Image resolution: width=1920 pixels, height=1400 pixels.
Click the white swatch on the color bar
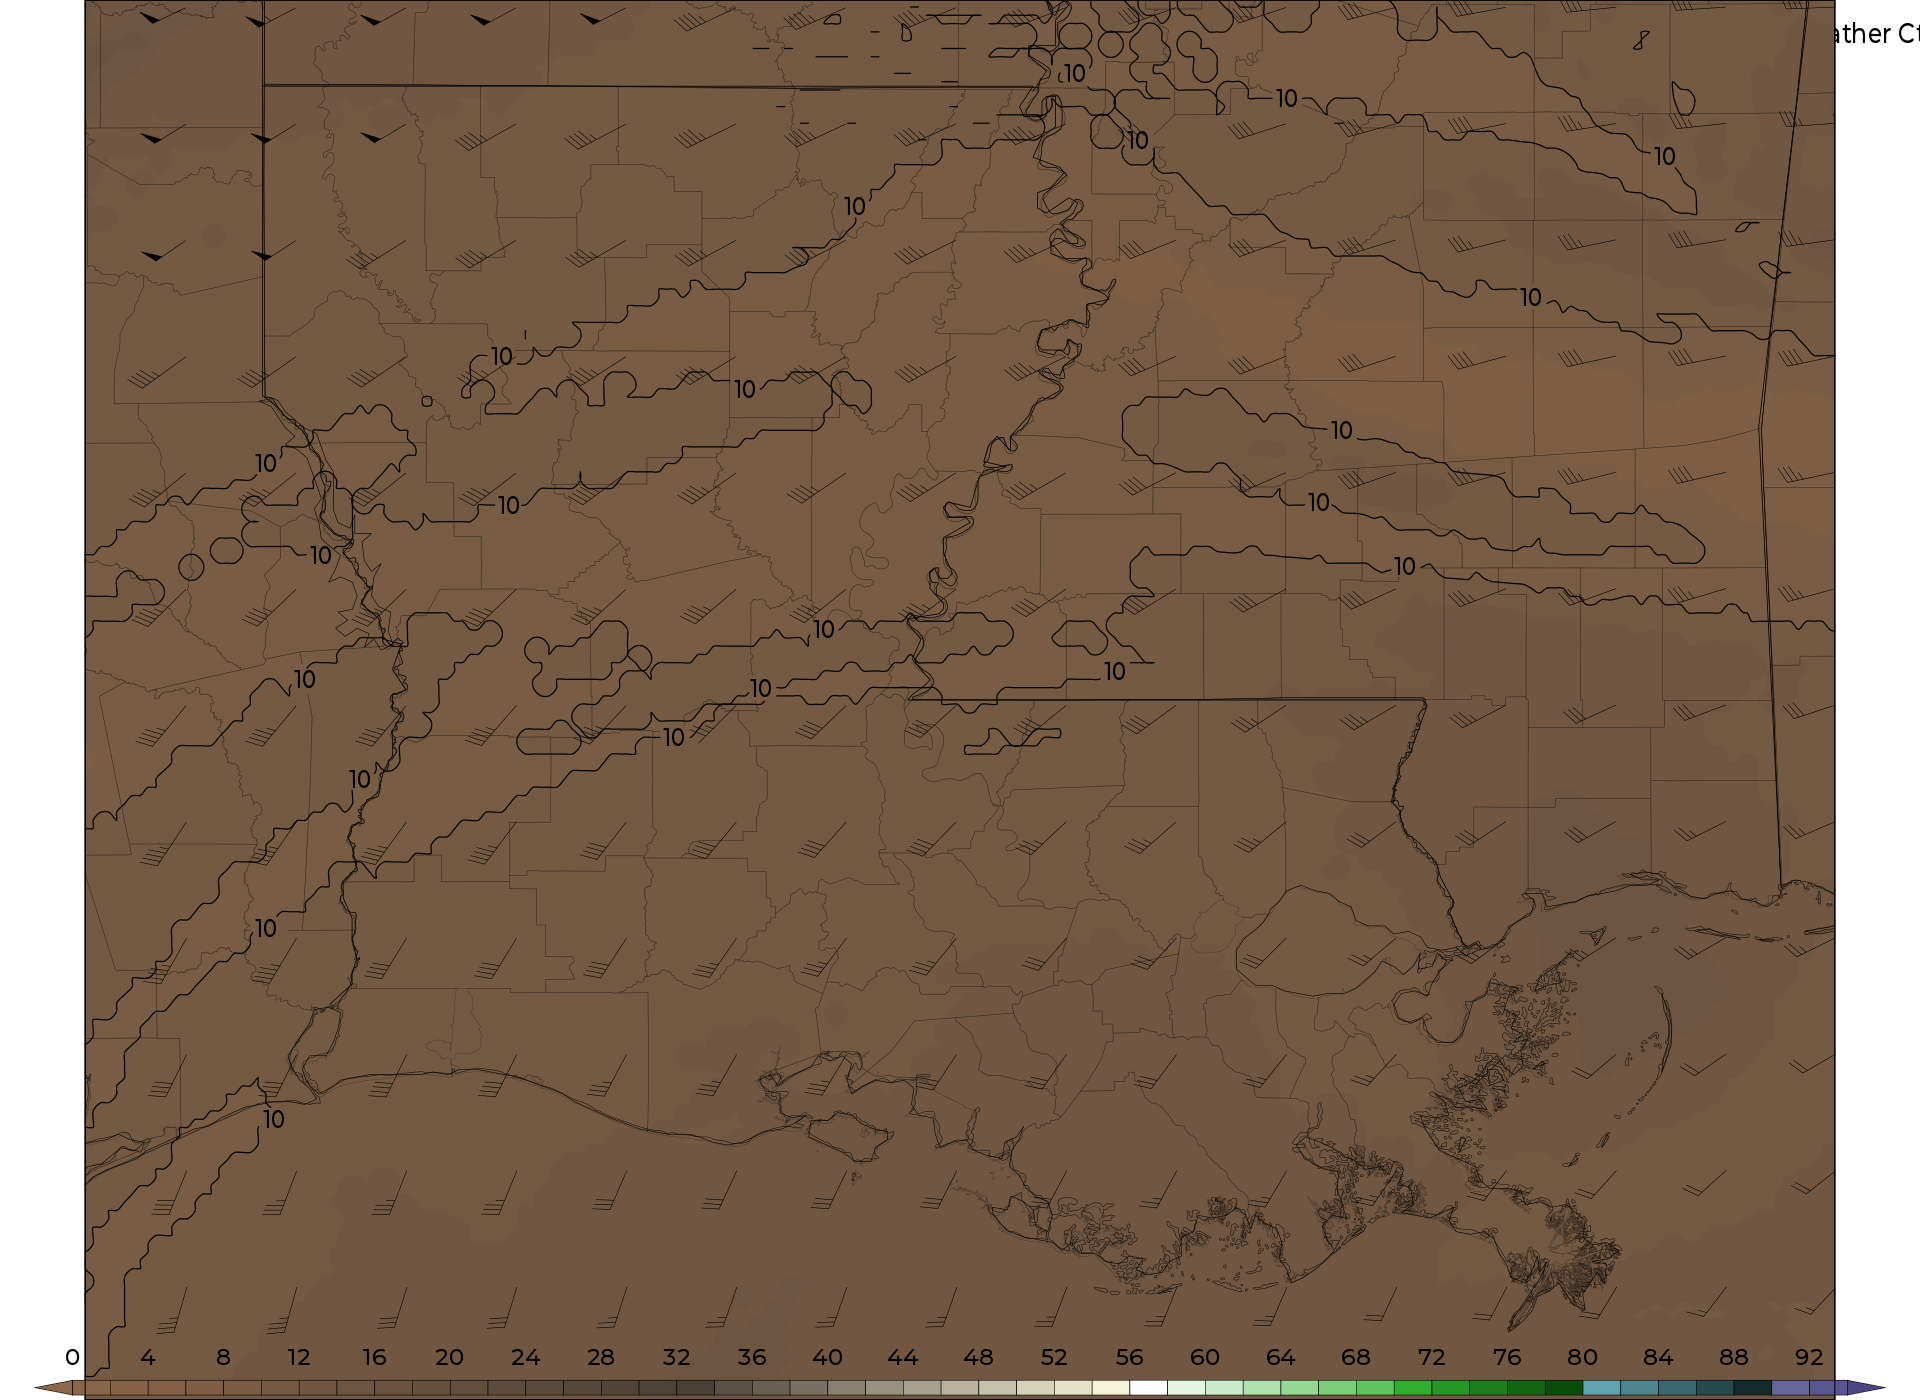1148,1388
